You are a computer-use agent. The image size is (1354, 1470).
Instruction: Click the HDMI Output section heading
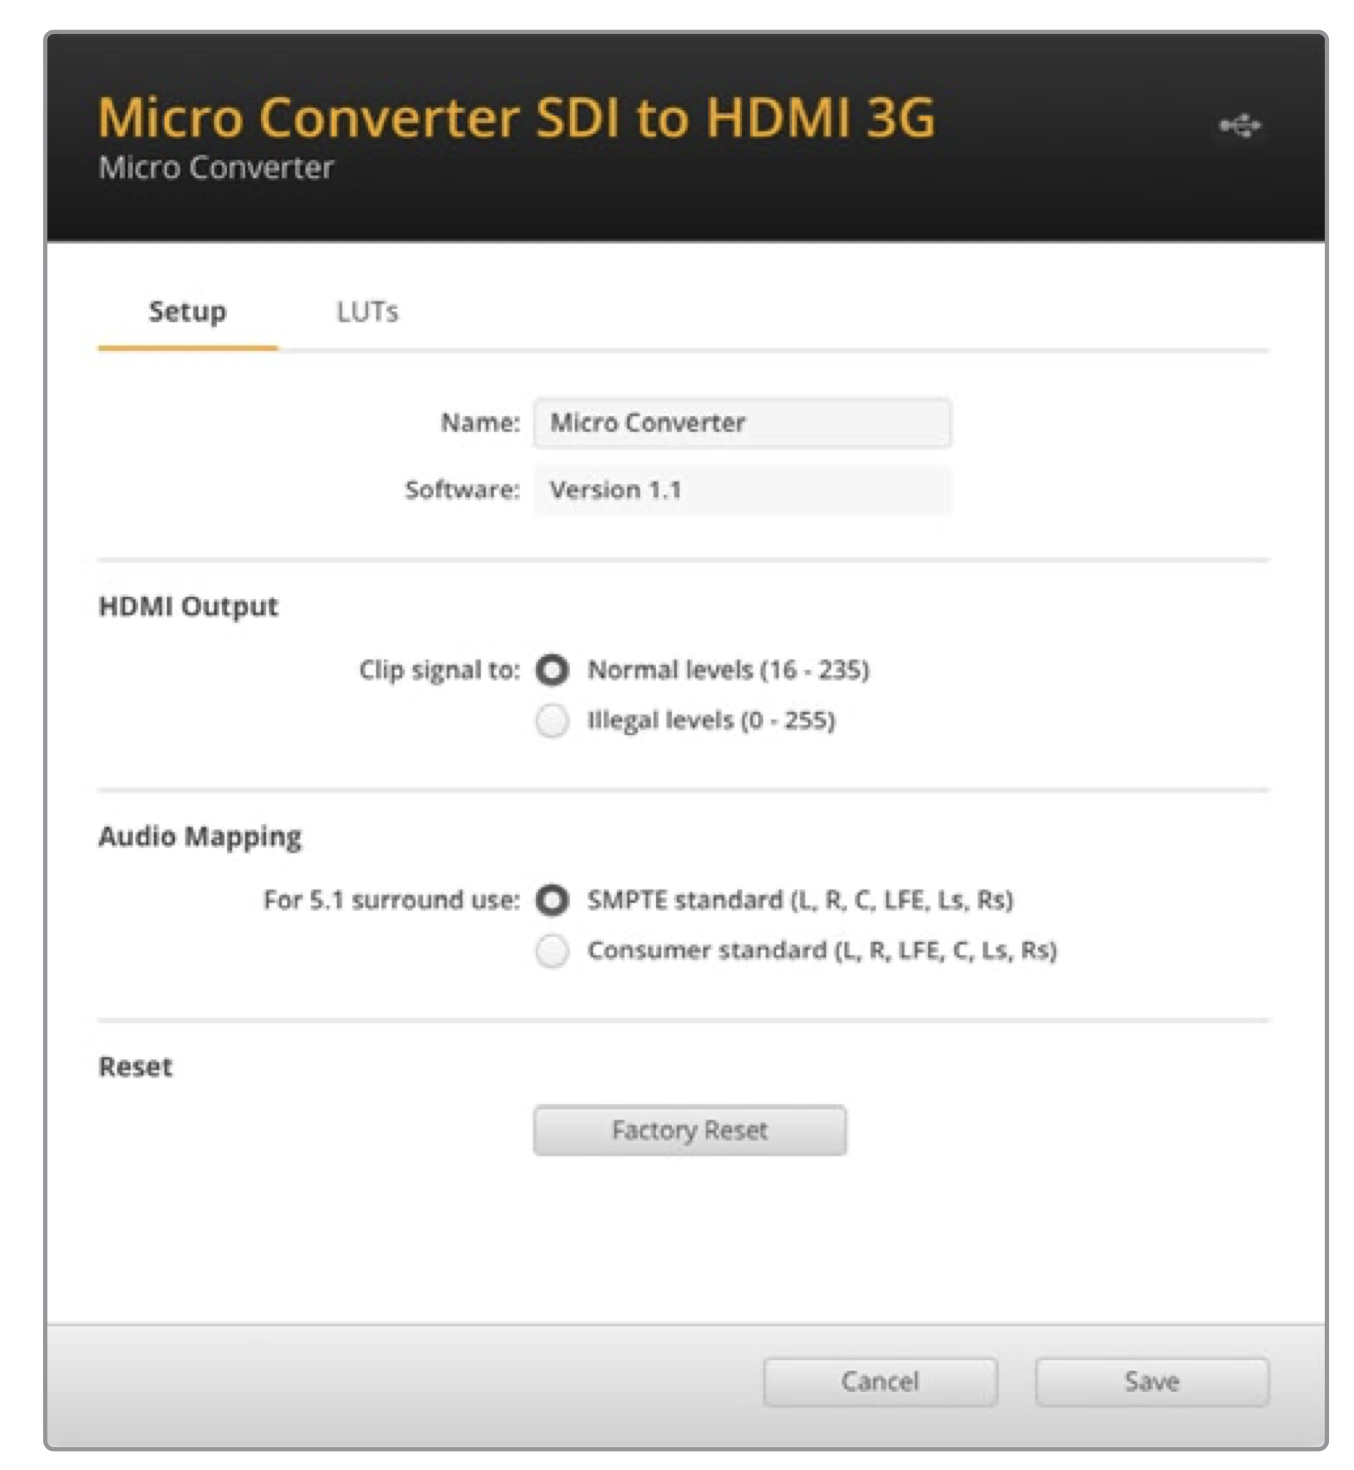pyautogui.click(x=188, y=607)
